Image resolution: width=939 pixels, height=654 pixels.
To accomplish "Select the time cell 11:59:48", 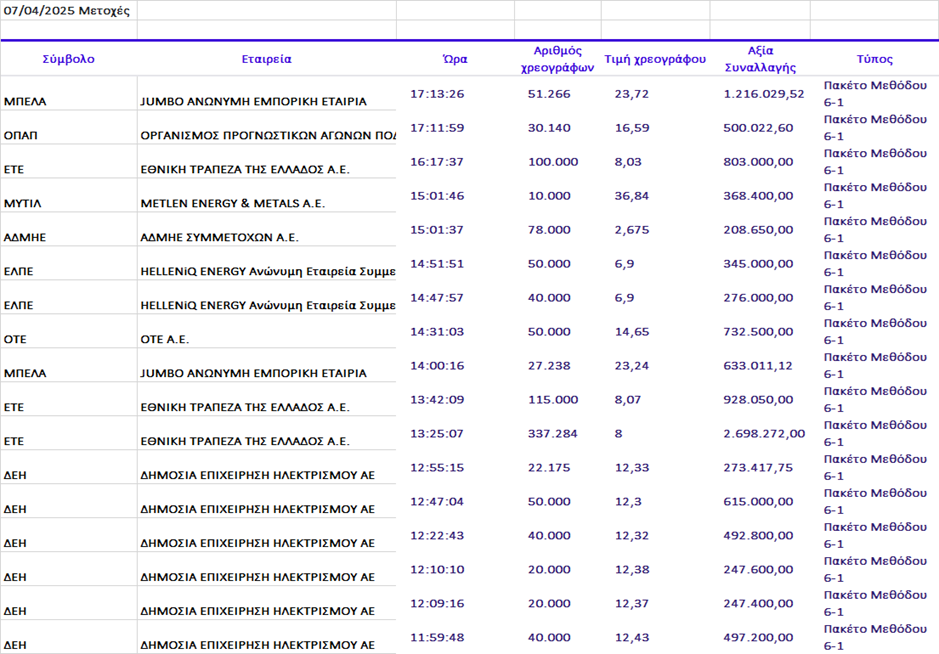I will (437, 638).
